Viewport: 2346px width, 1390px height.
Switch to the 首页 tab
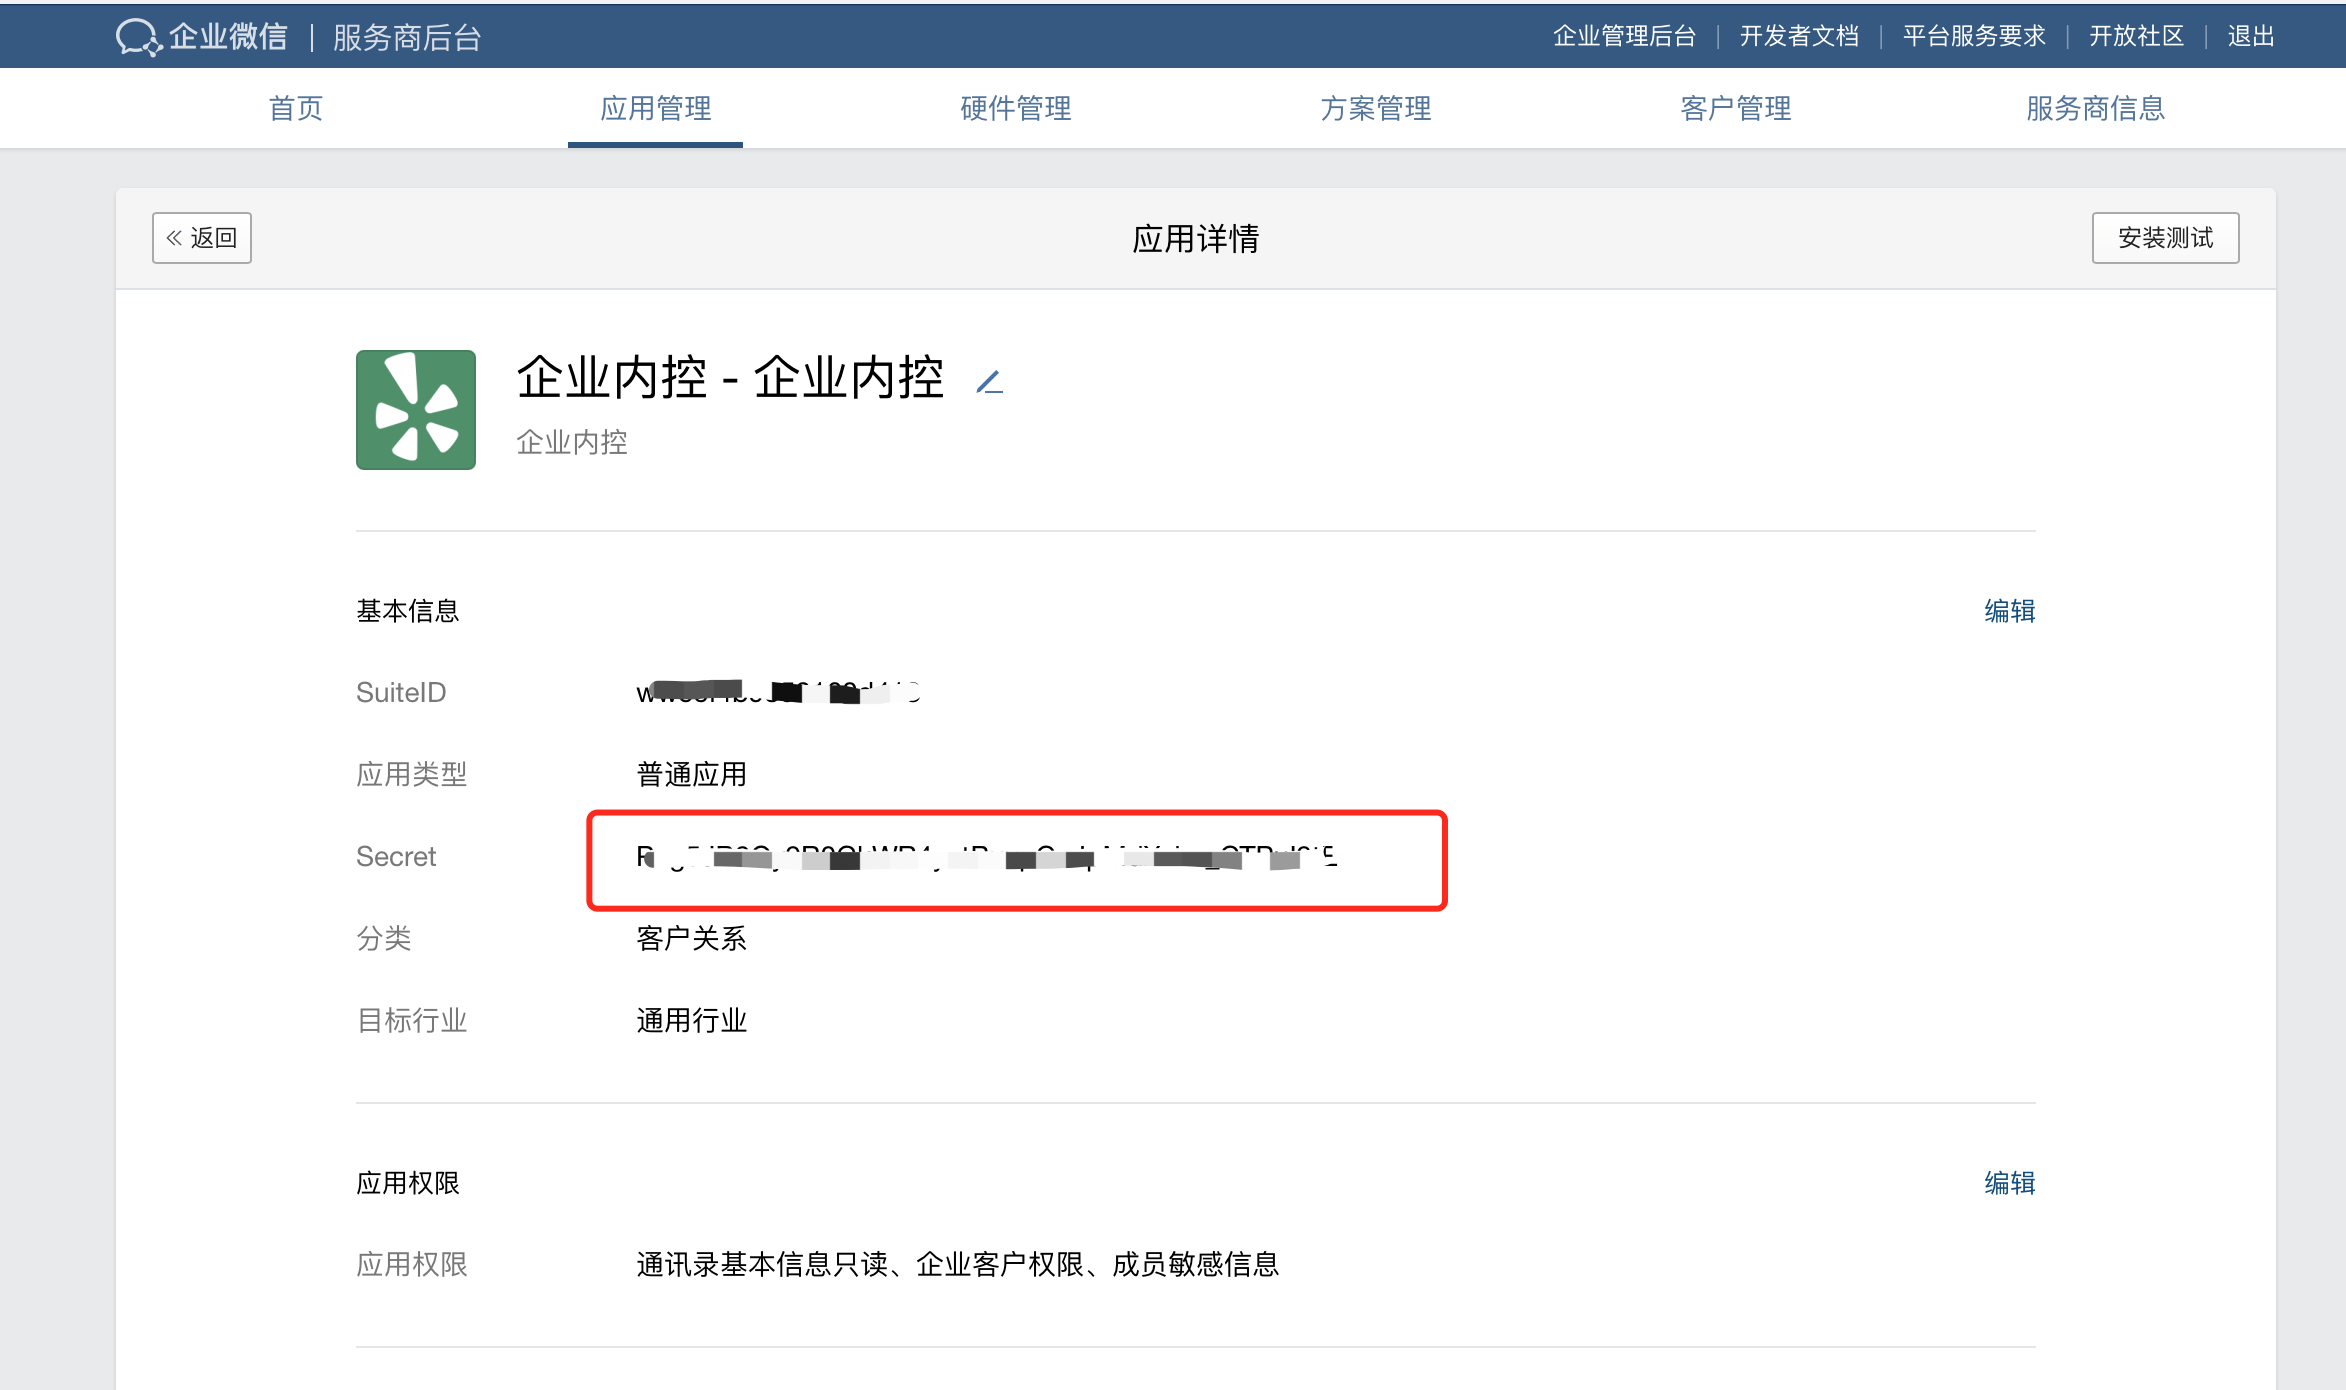[x=296, y=108]
